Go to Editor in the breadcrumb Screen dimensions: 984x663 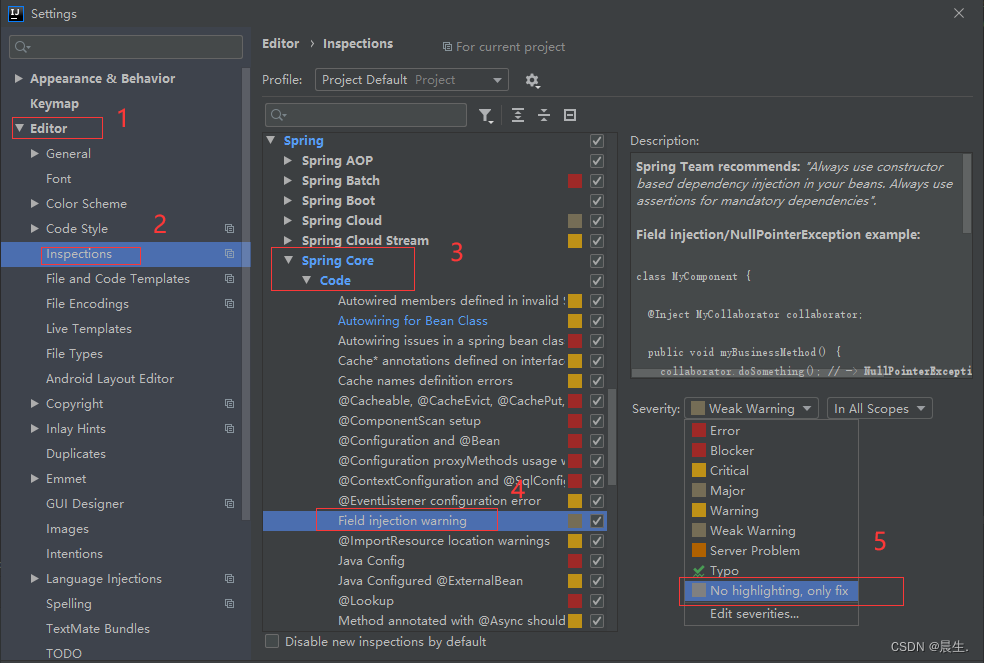tap(281, 43)
